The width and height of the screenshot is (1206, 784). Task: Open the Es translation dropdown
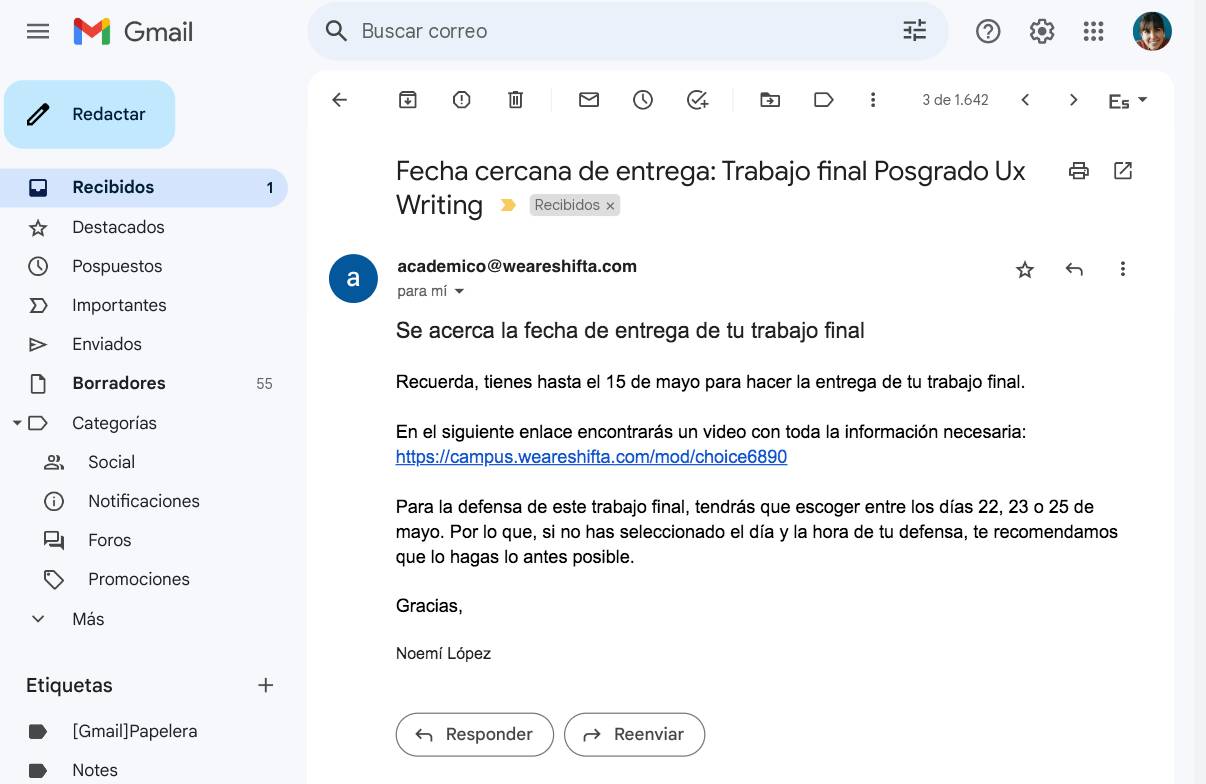(1127, 99)
